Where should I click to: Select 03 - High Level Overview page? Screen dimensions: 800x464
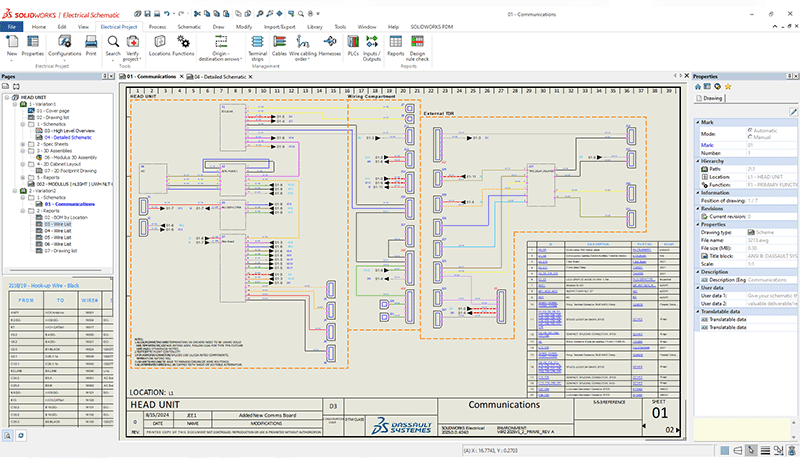coord(69,130)
